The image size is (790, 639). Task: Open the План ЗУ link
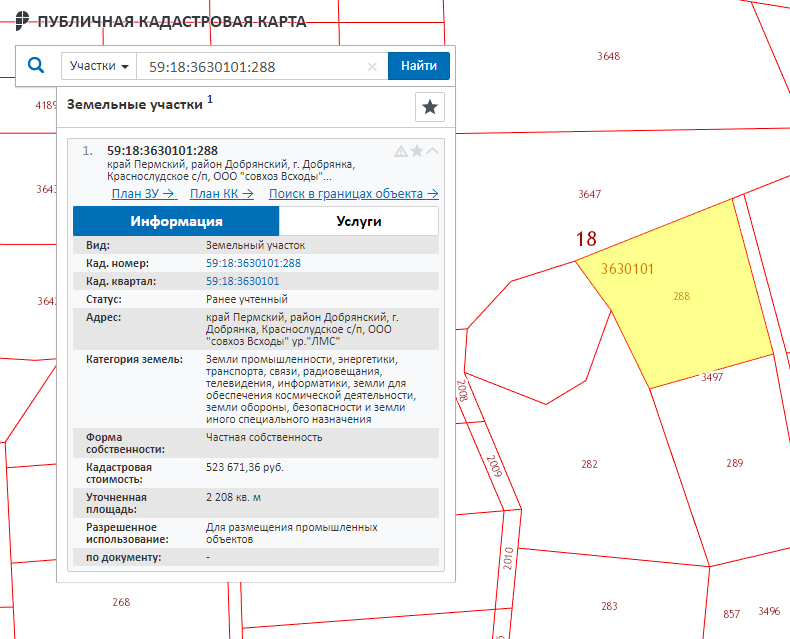click(x=144, y=194)
